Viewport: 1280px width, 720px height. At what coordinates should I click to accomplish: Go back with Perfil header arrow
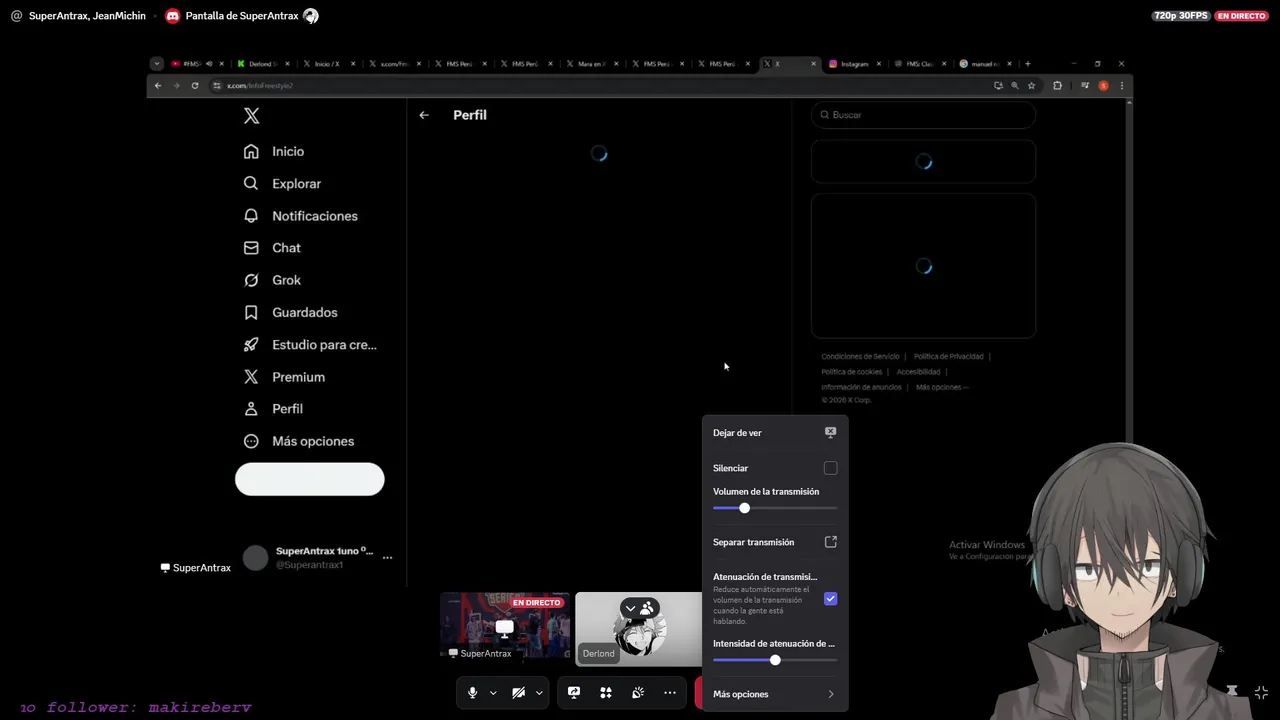(x=424, y=115)
